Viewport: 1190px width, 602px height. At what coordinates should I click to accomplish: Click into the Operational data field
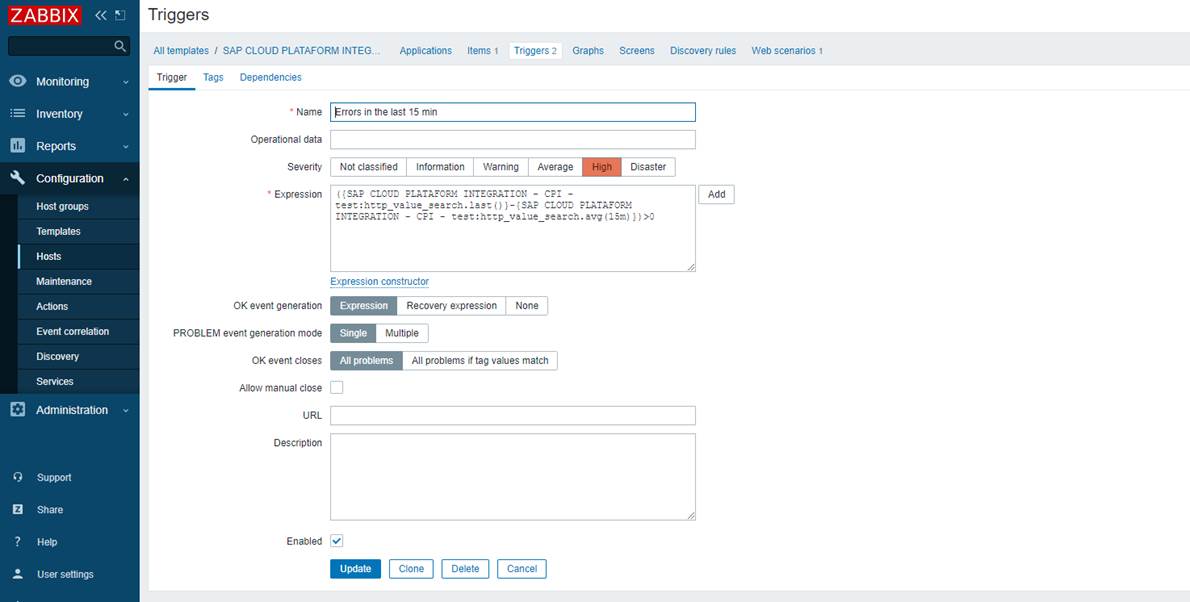pos(513,140)
